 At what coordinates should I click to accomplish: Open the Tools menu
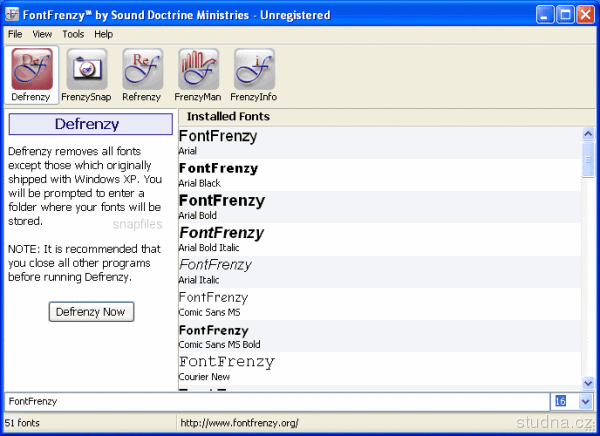point(73,34)
